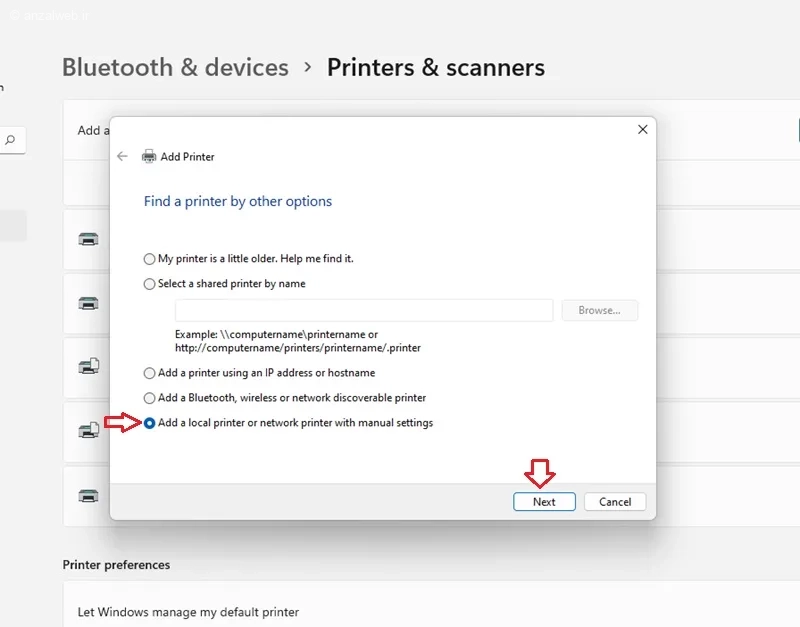
Task: Click the Next button
Action: 544,501
